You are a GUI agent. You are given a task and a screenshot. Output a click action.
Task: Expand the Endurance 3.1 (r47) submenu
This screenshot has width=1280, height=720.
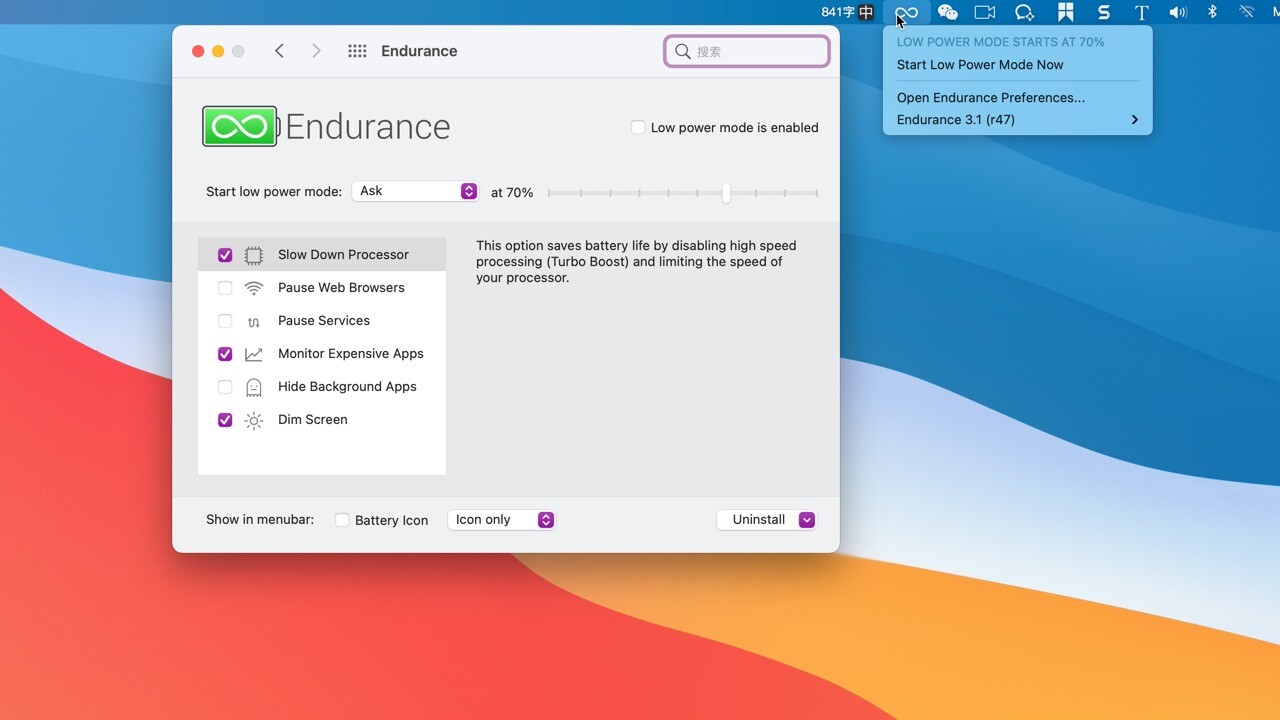click(1018, 120)
